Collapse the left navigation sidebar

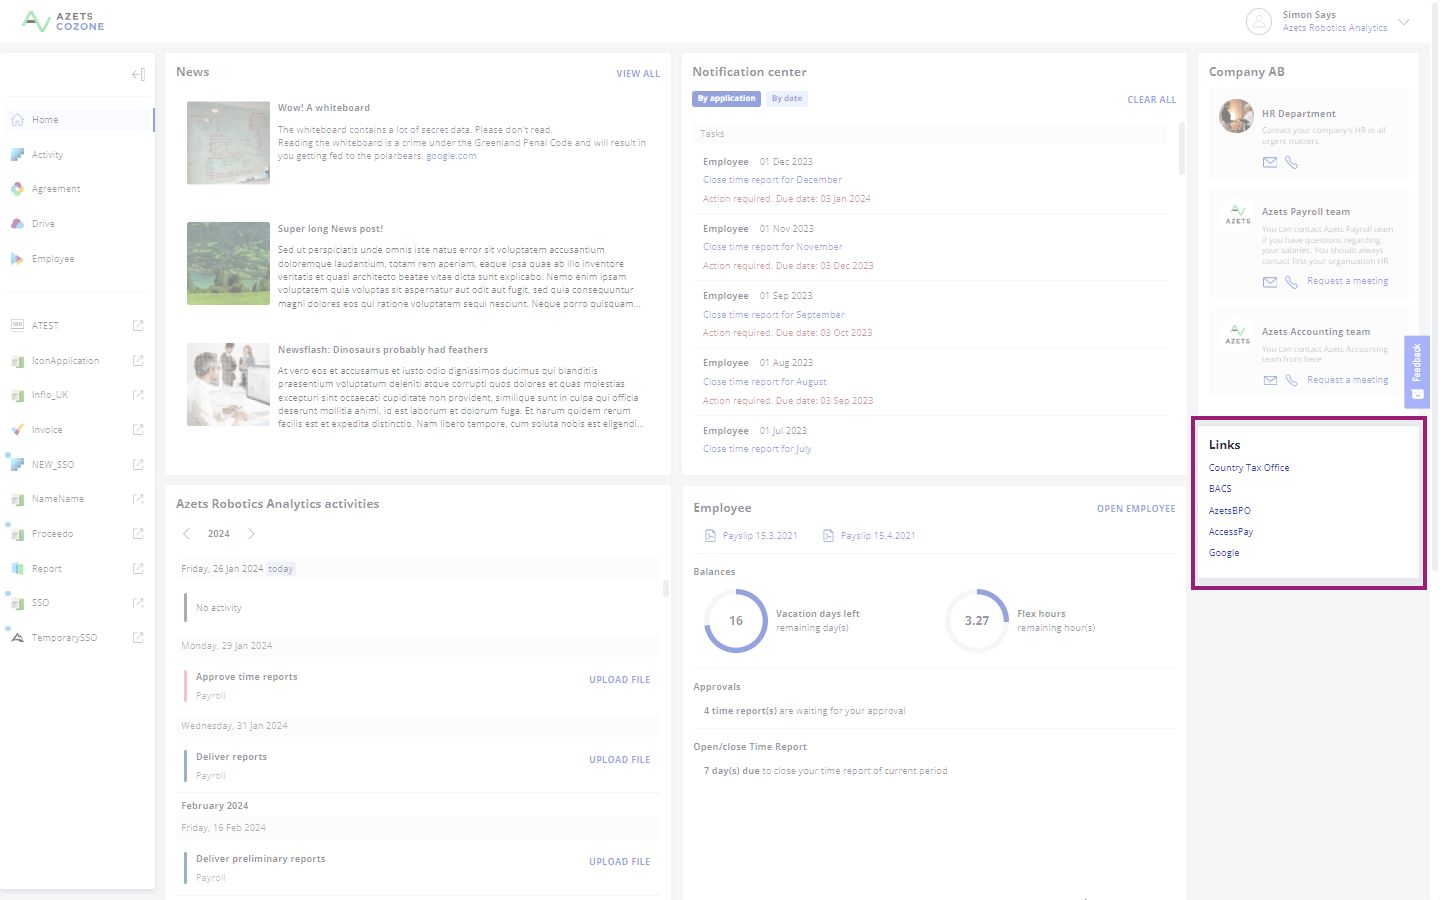pos(137,73)
